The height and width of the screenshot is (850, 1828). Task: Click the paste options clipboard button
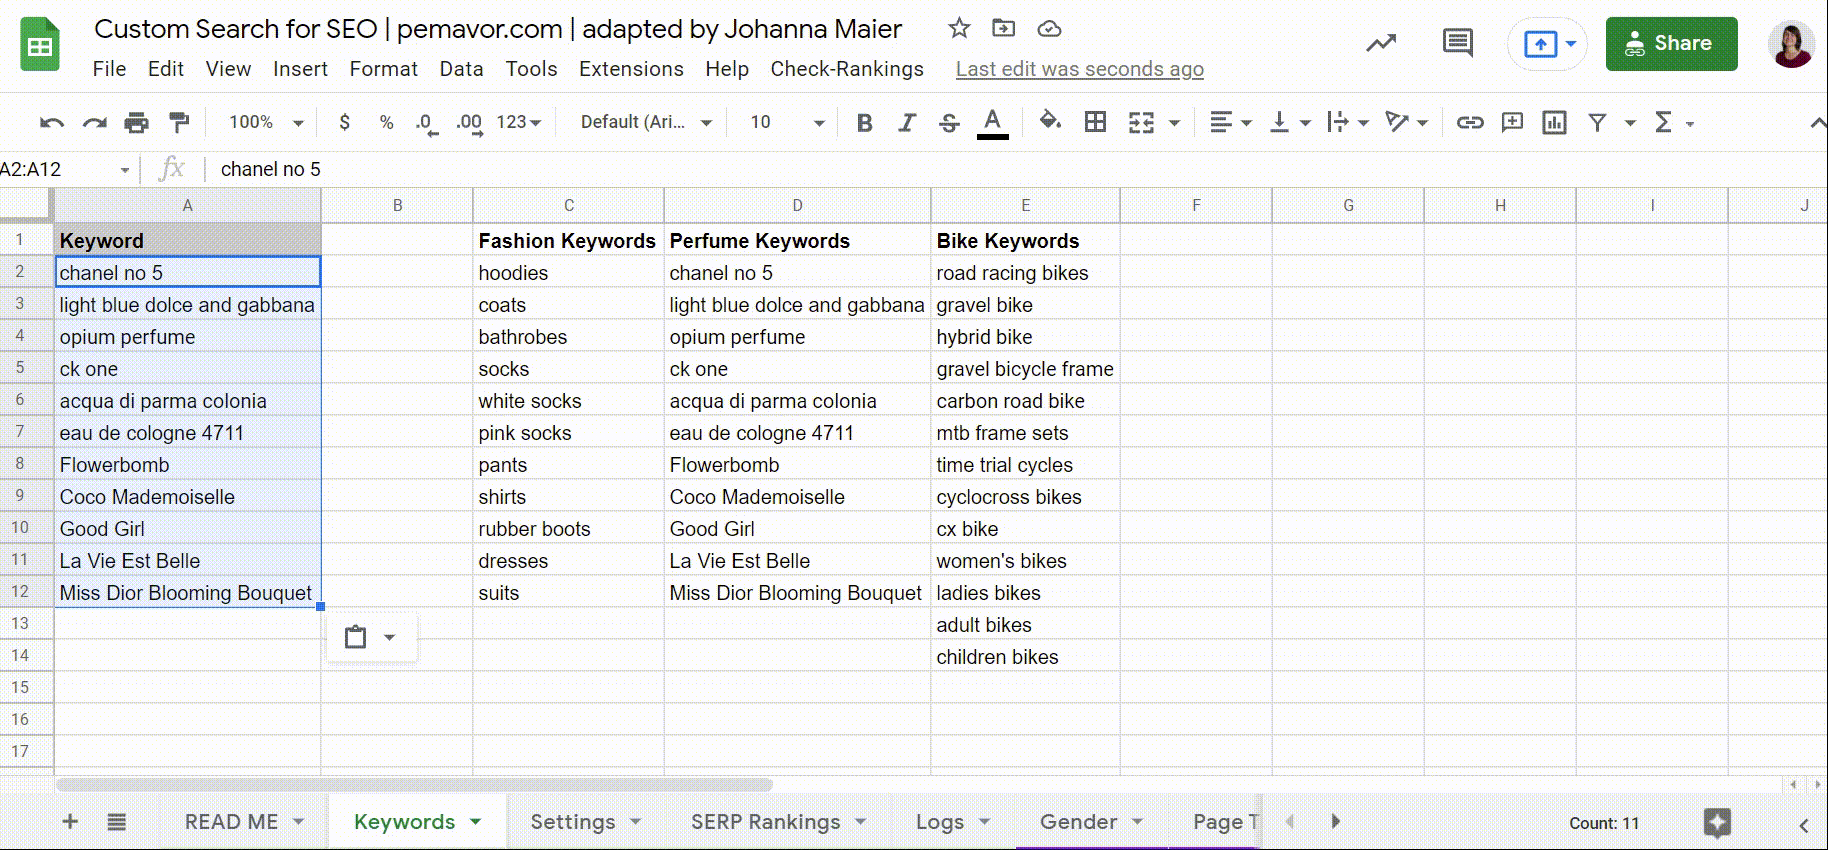[371, 637]
